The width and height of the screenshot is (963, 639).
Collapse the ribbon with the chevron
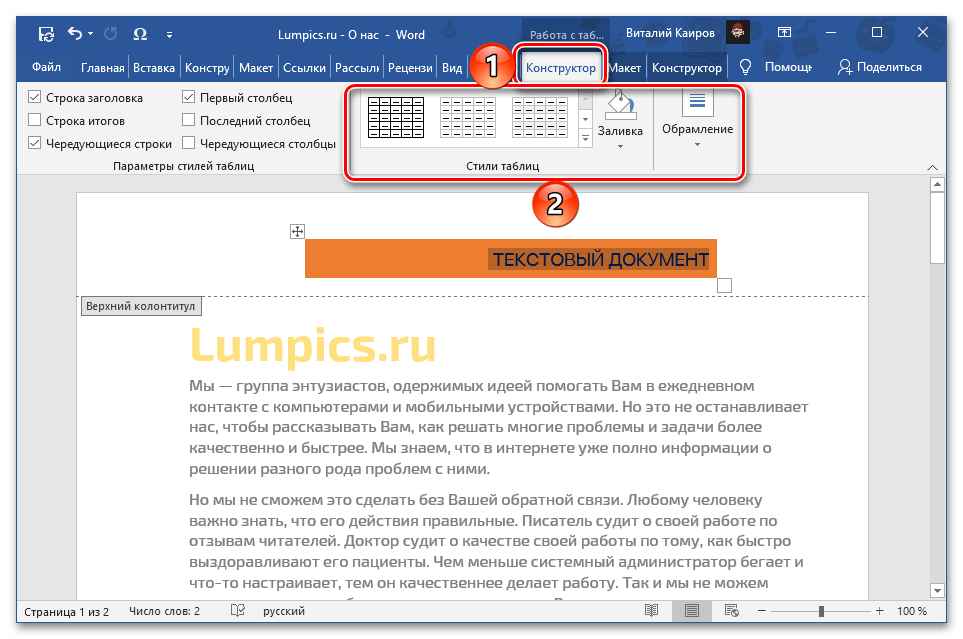pyautogui.click(x=932, y=167)
